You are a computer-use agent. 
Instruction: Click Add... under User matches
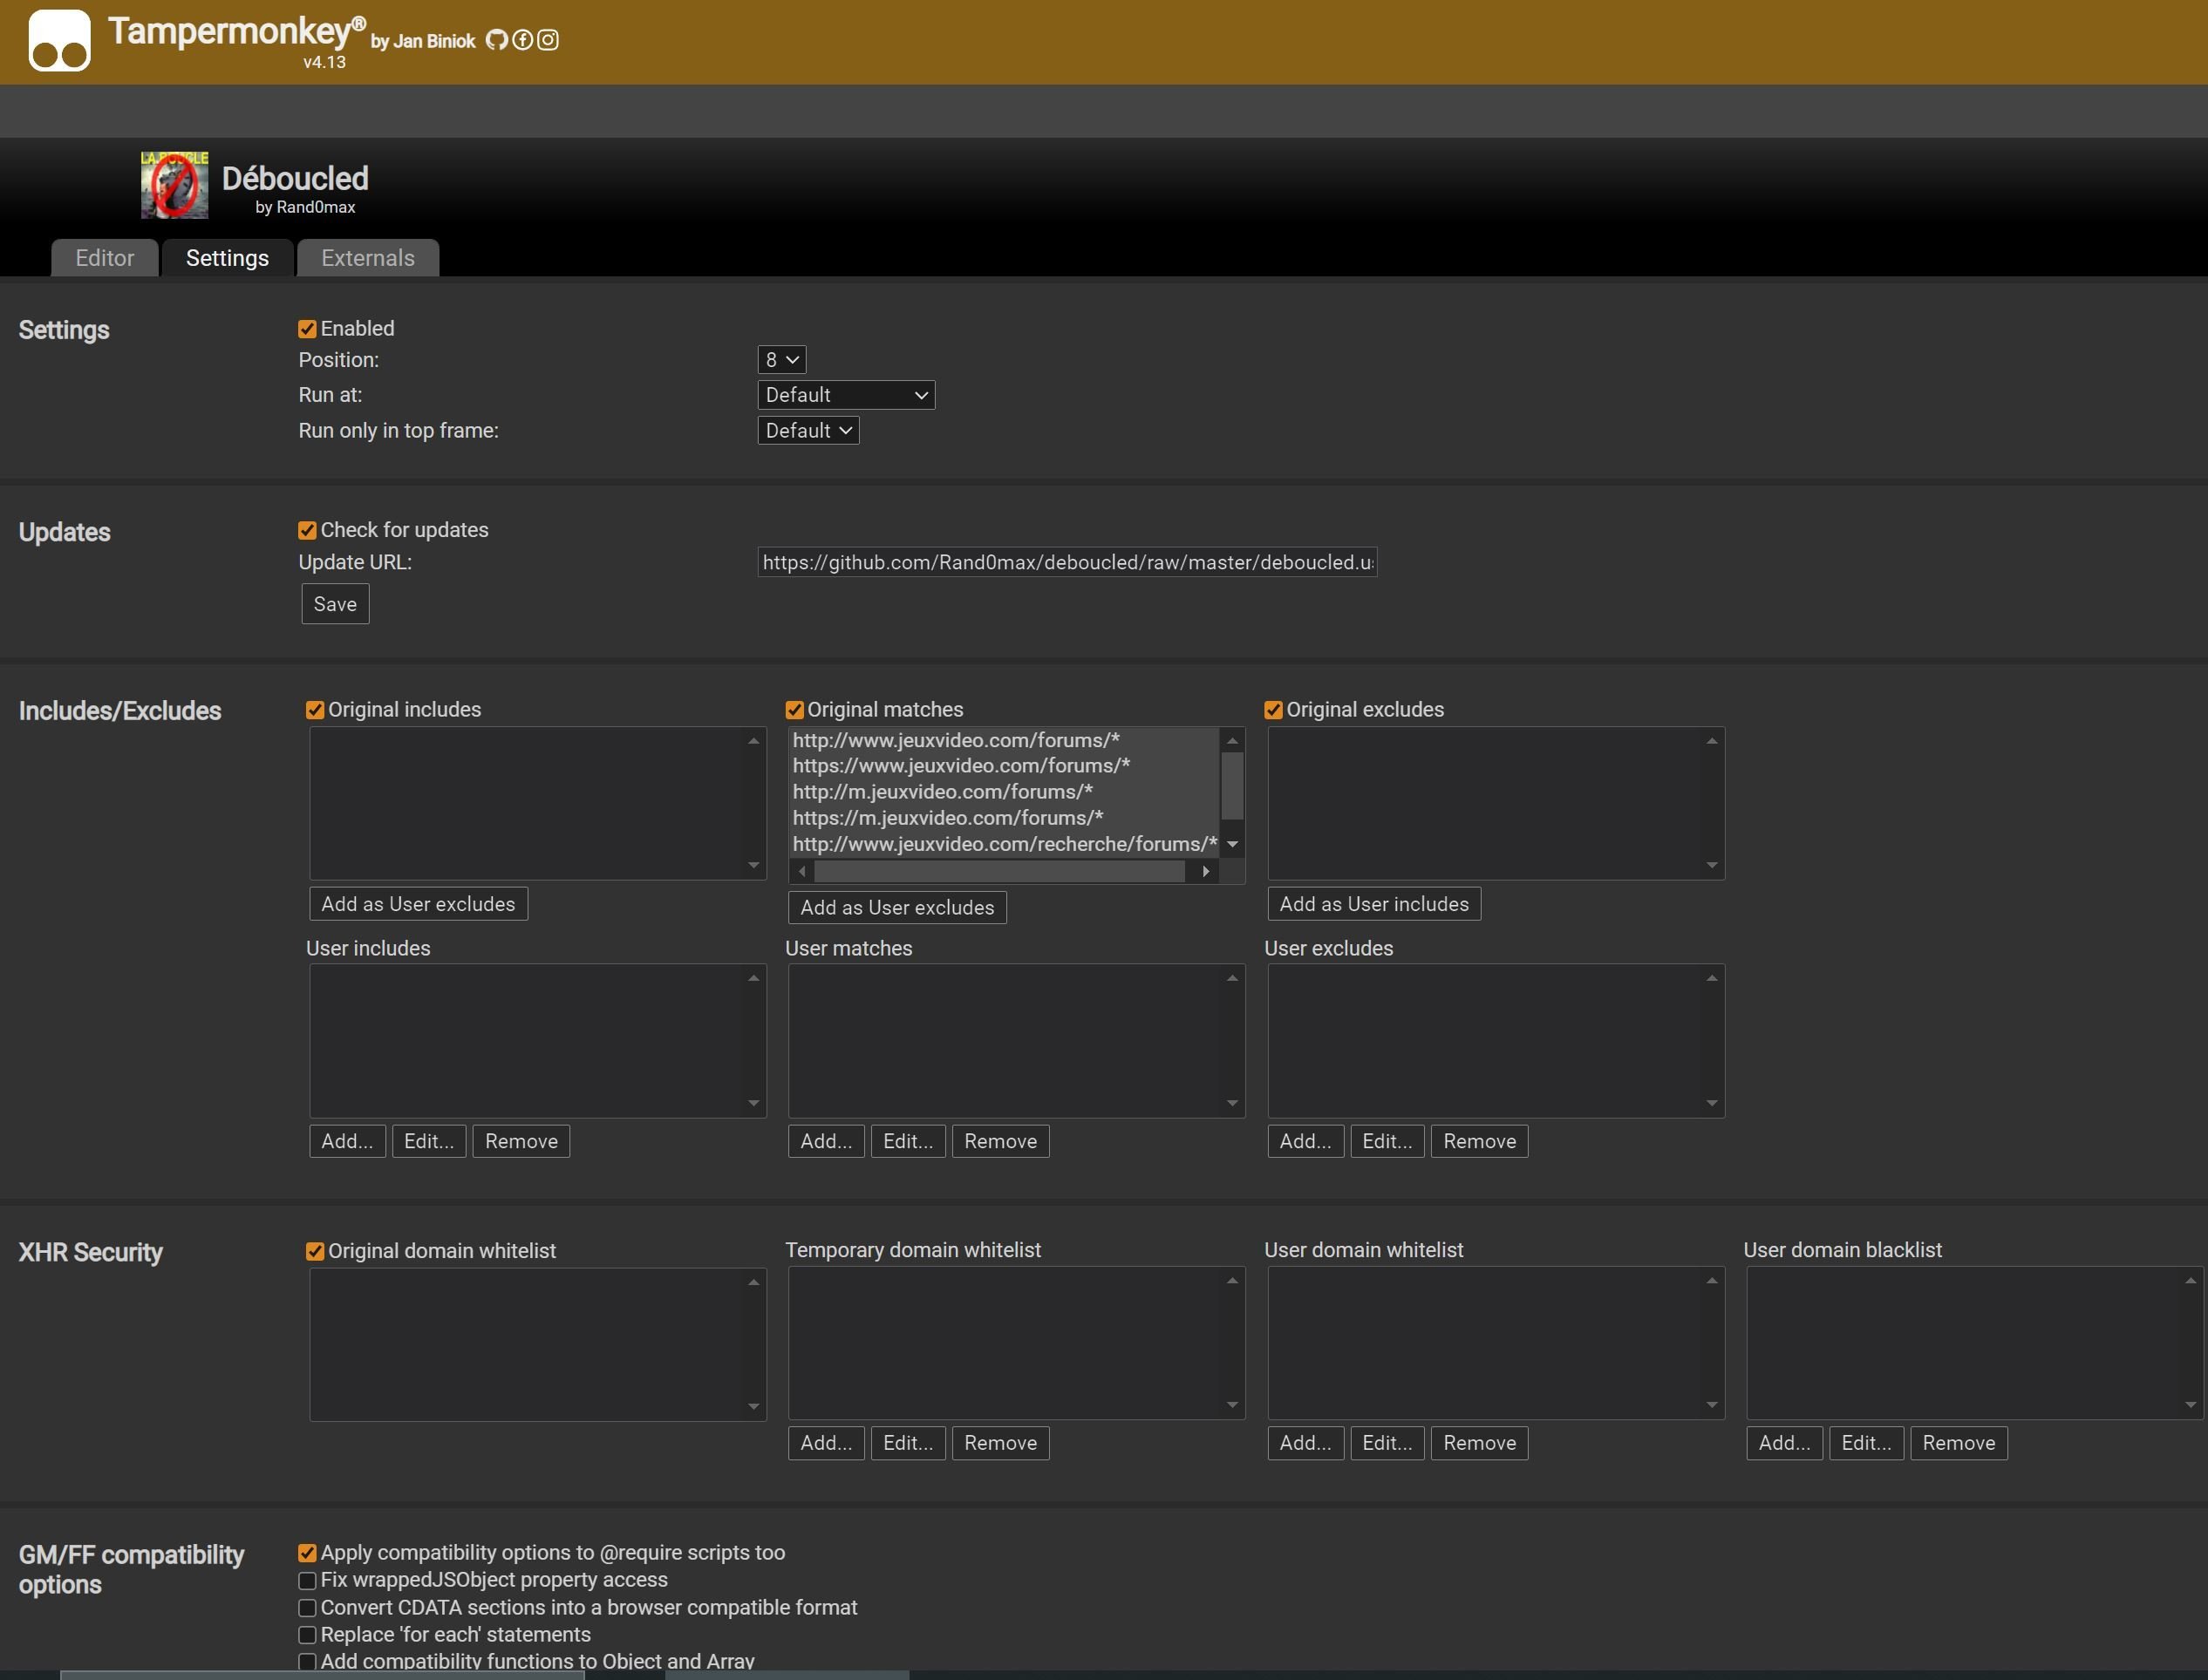pos(826,1142)
